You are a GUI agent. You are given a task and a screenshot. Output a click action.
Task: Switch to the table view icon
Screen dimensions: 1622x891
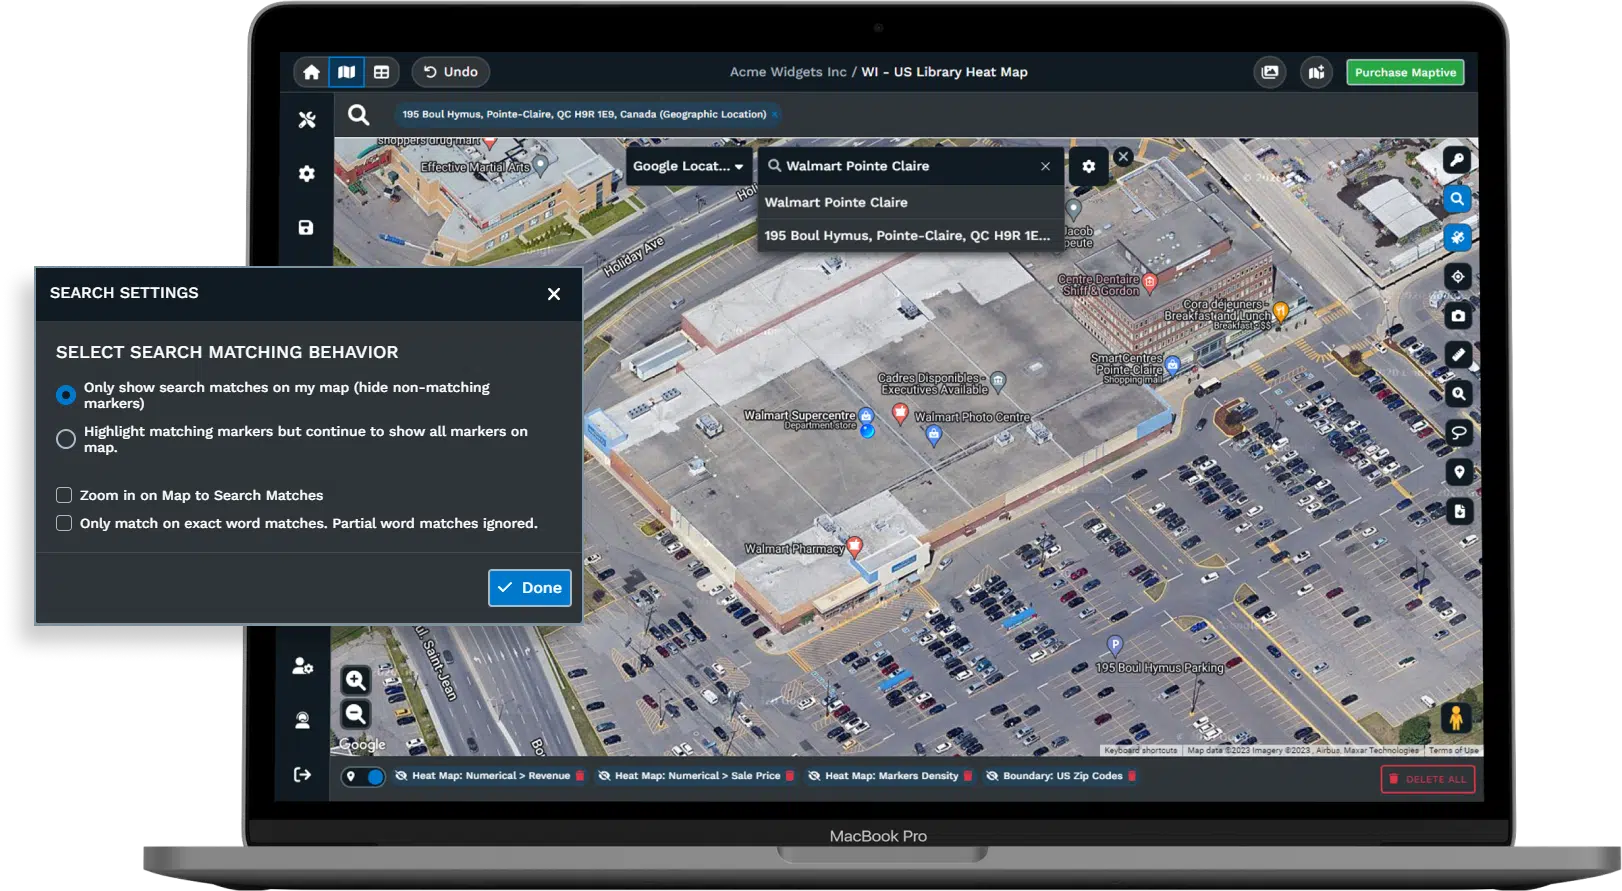[381, 72]
